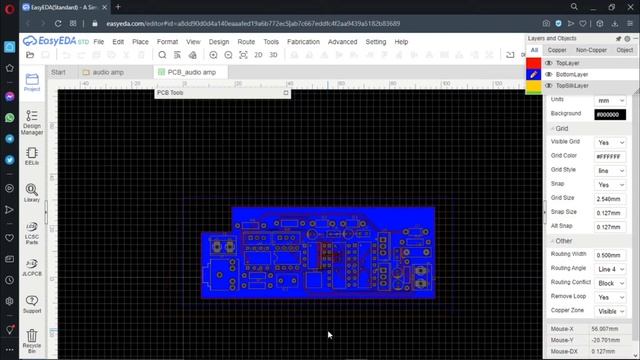This screenshot has height=360, width=640.
Task: Click the BottomLayer blue swatch with pencil
Action: 533,74
